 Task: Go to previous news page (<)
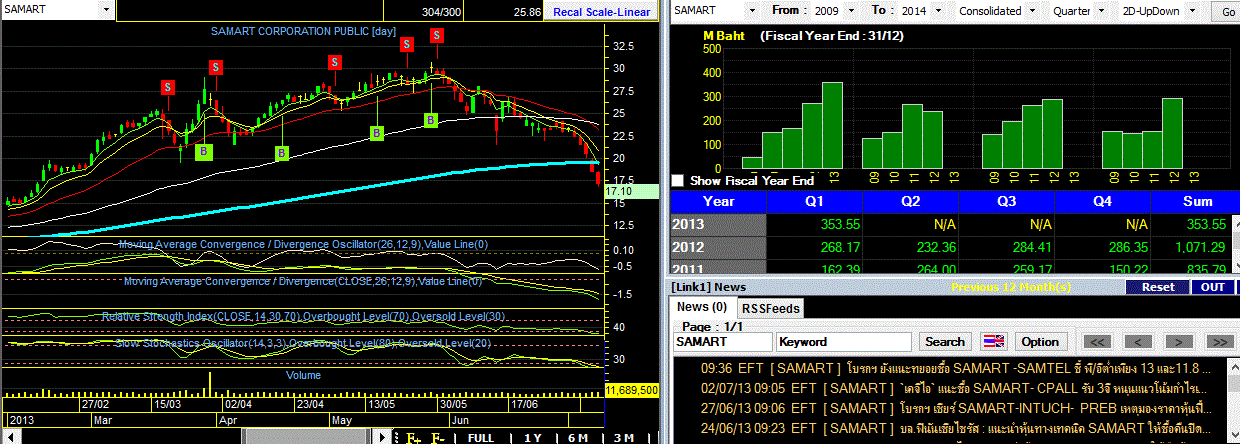[1138, 342]
